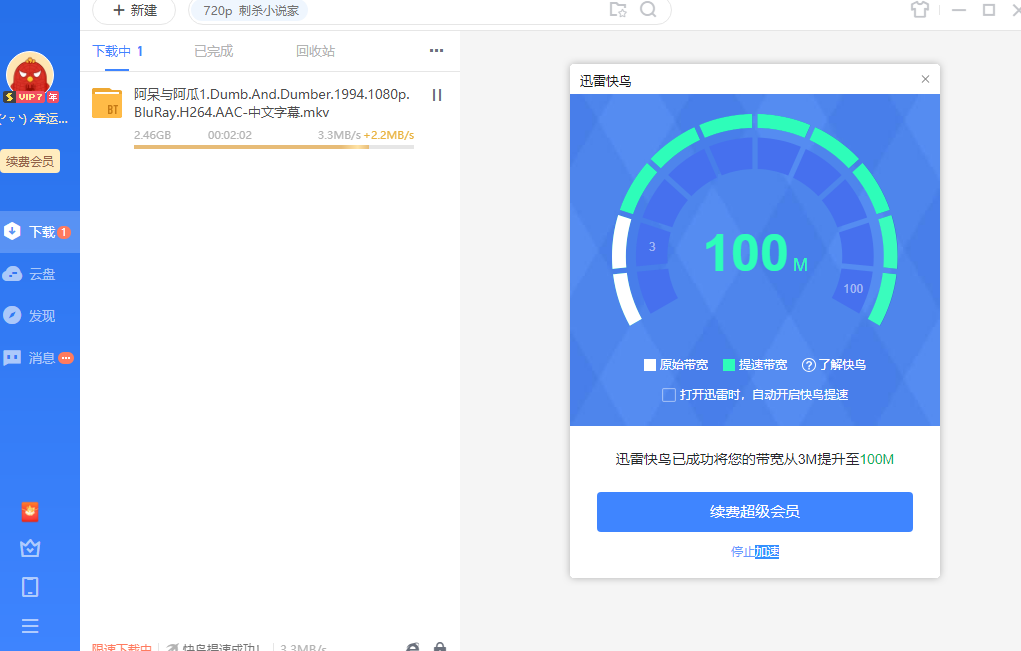Toggle the 原始带宽 legend checkbox
The width and height of the screenshot is (1021, 651).
click(x=649, y=365)
